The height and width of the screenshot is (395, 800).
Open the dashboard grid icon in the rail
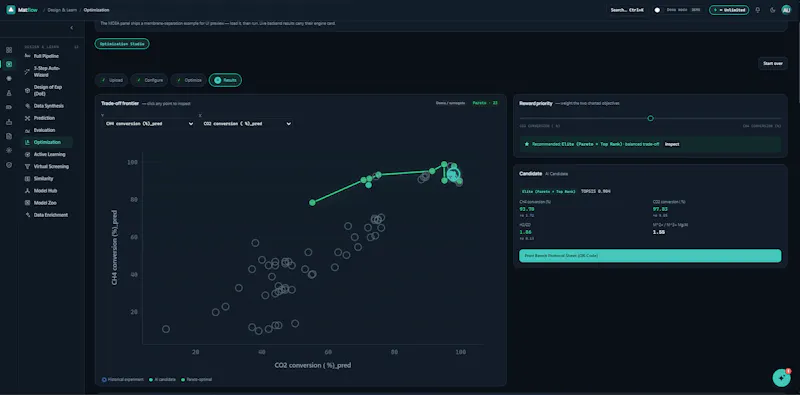(x=9, y=50)
